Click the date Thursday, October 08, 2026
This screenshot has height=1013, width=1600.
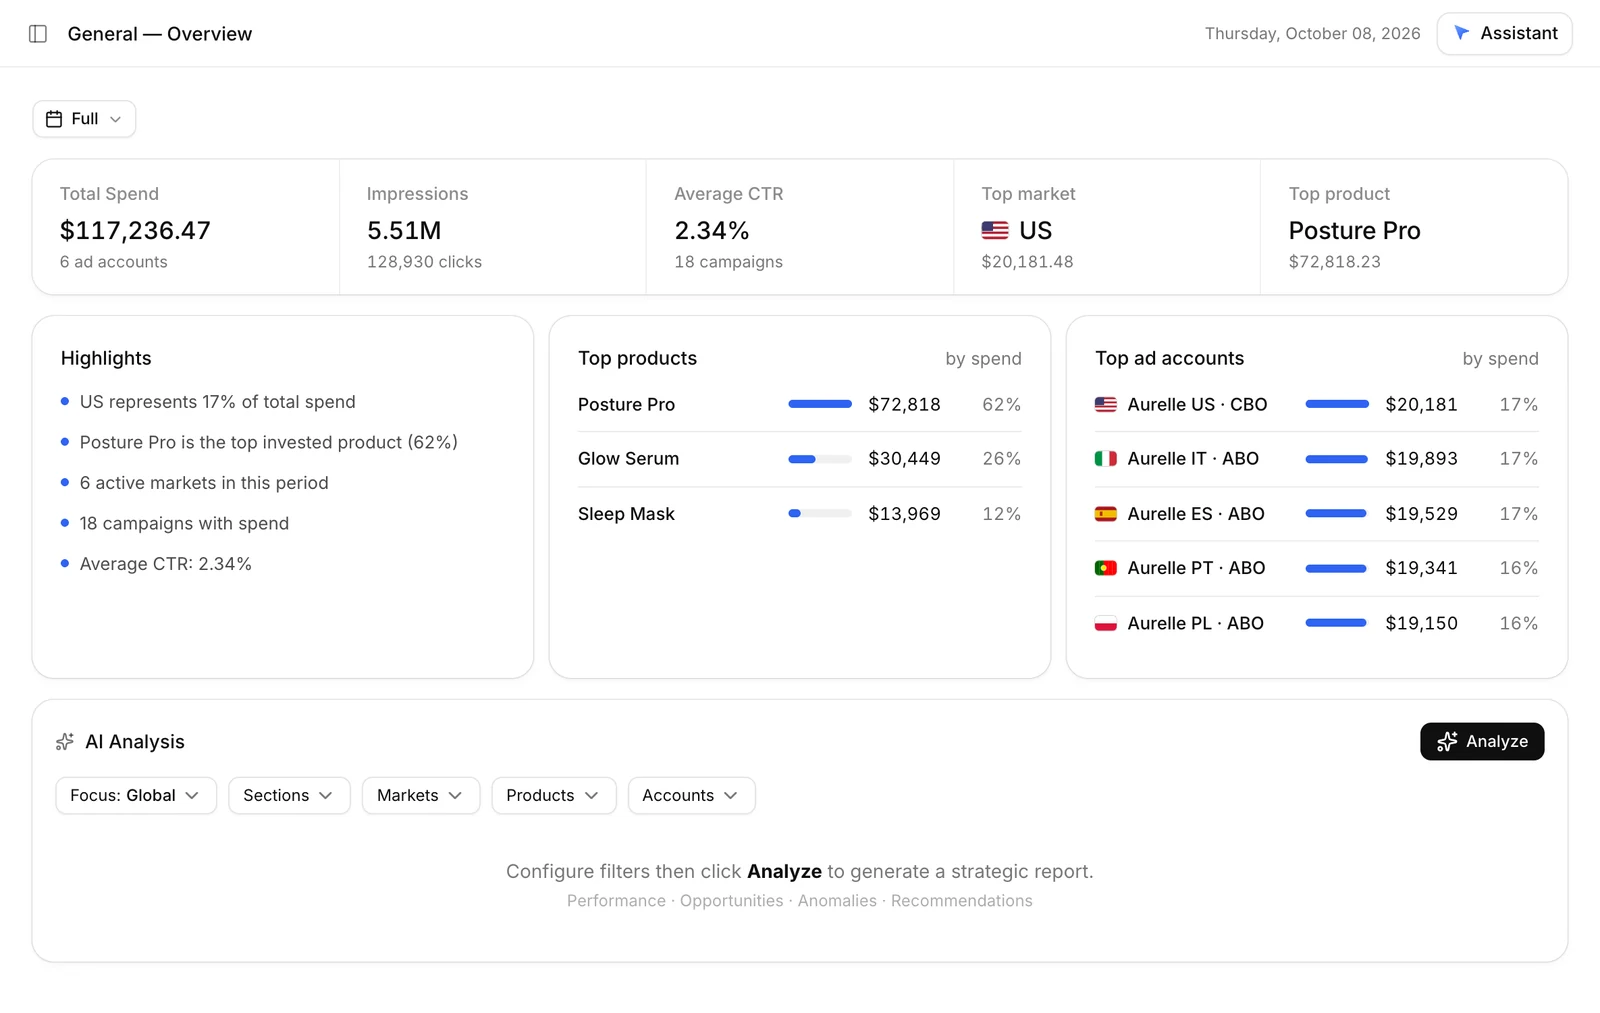[x=1312, y=34]
